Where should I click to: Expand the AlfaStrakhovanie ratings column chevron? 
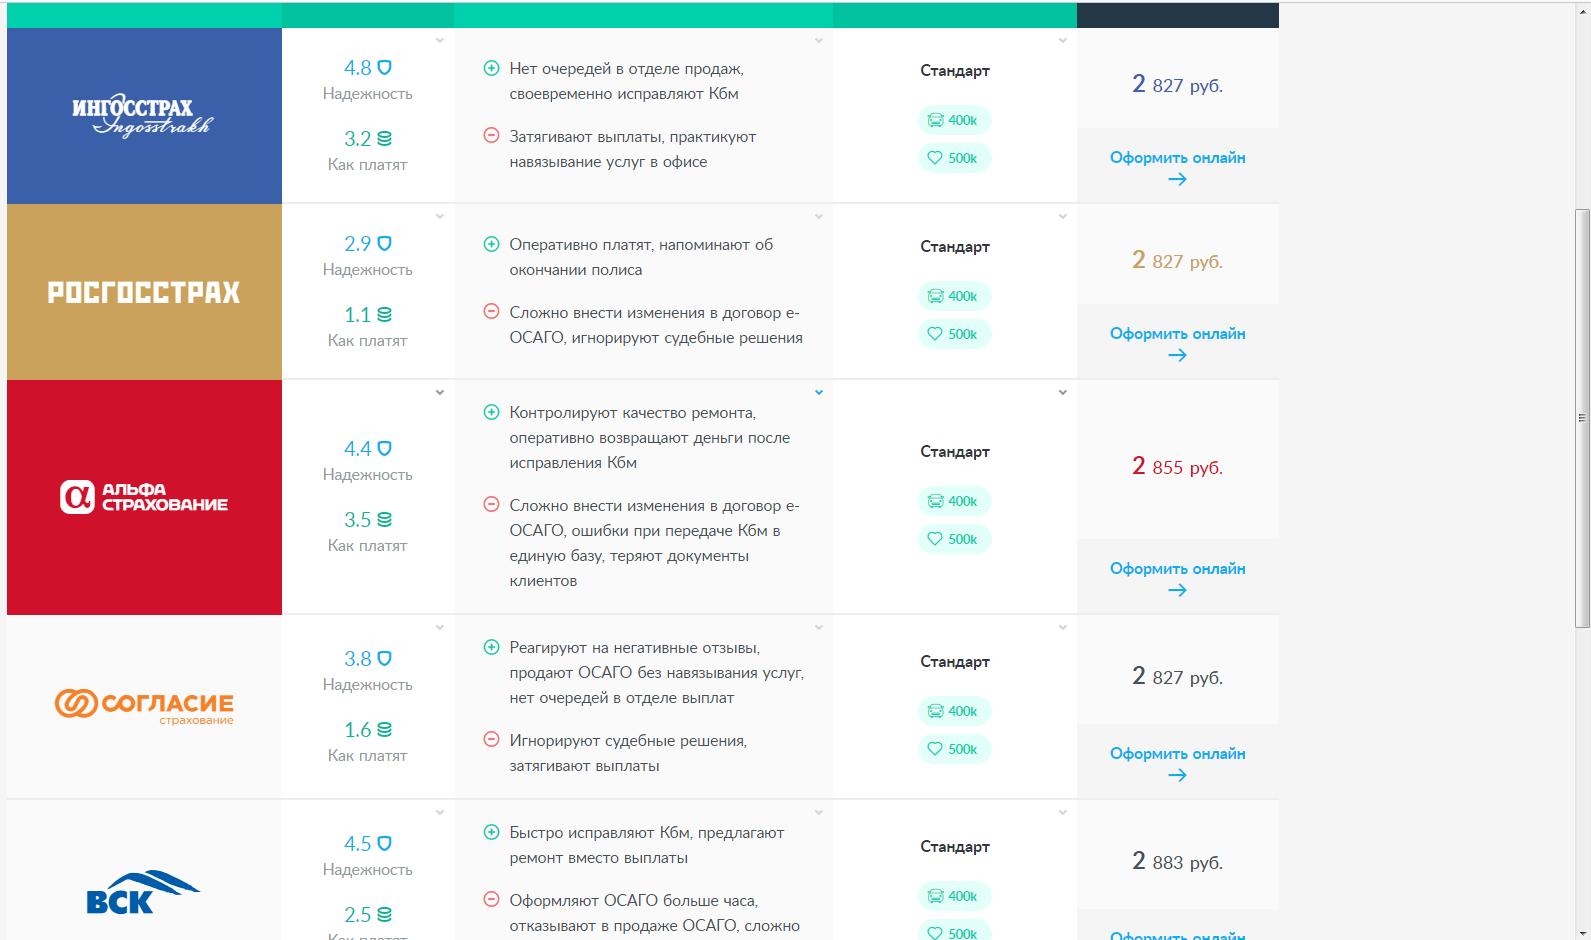pyautogui.click(x=440, y=393)
